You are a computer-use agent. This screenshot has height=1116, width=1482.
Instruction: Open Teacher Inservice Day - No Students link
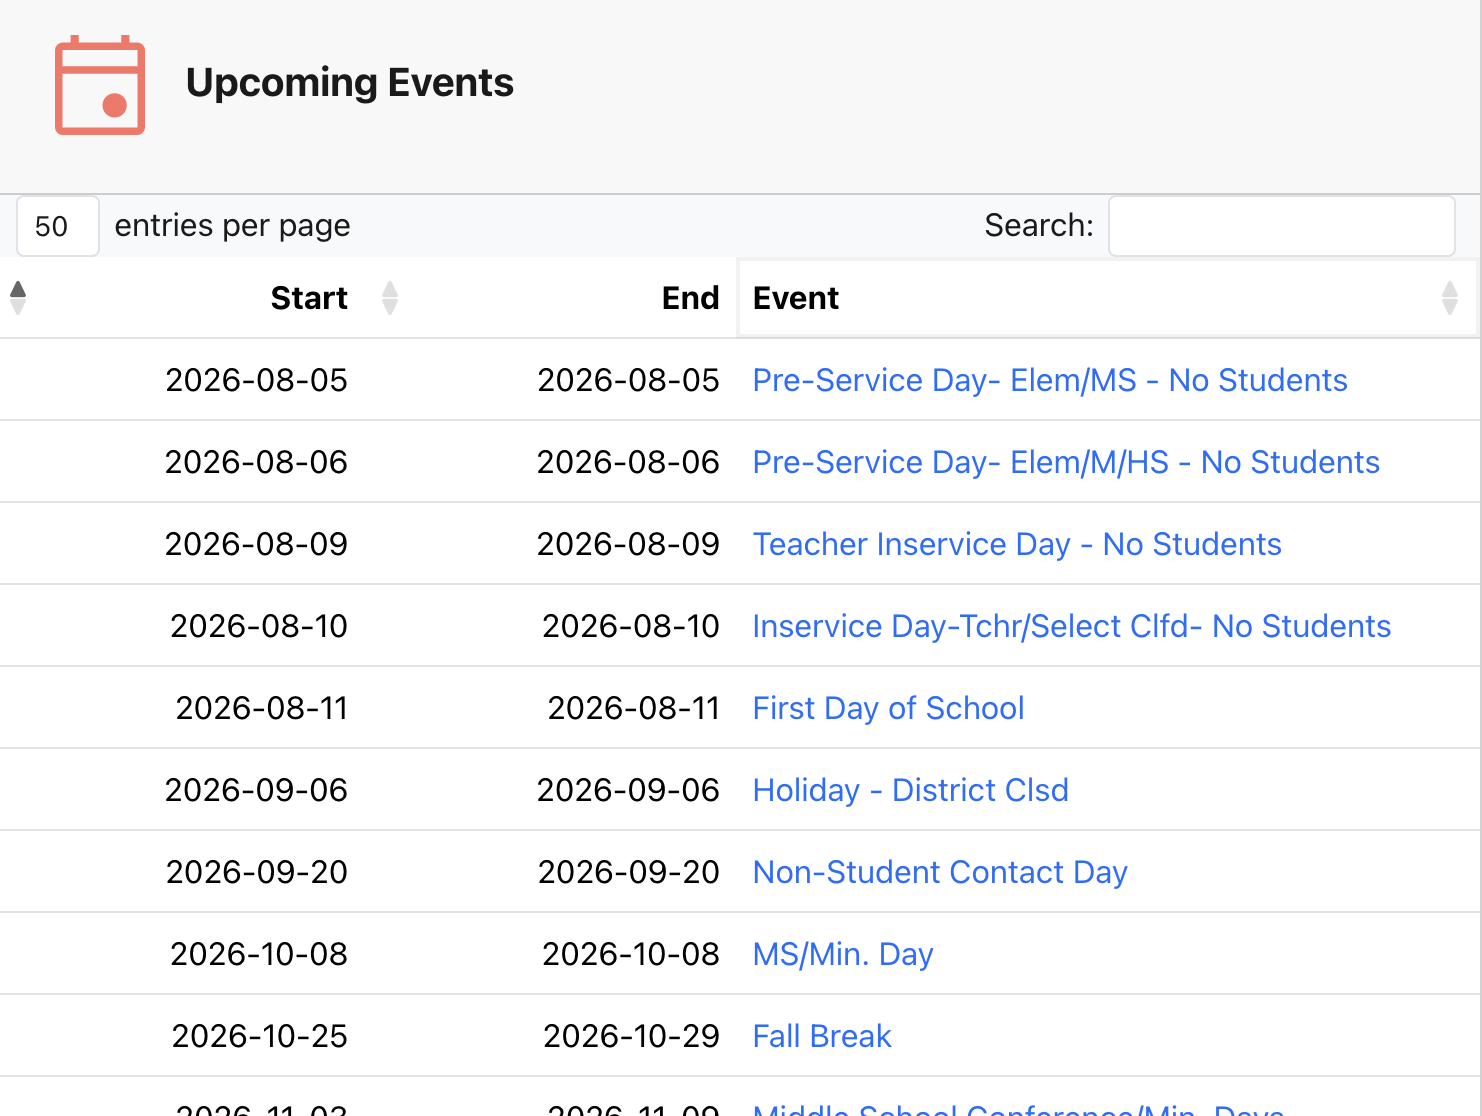pyautogui.click(x=1017, y=544)
